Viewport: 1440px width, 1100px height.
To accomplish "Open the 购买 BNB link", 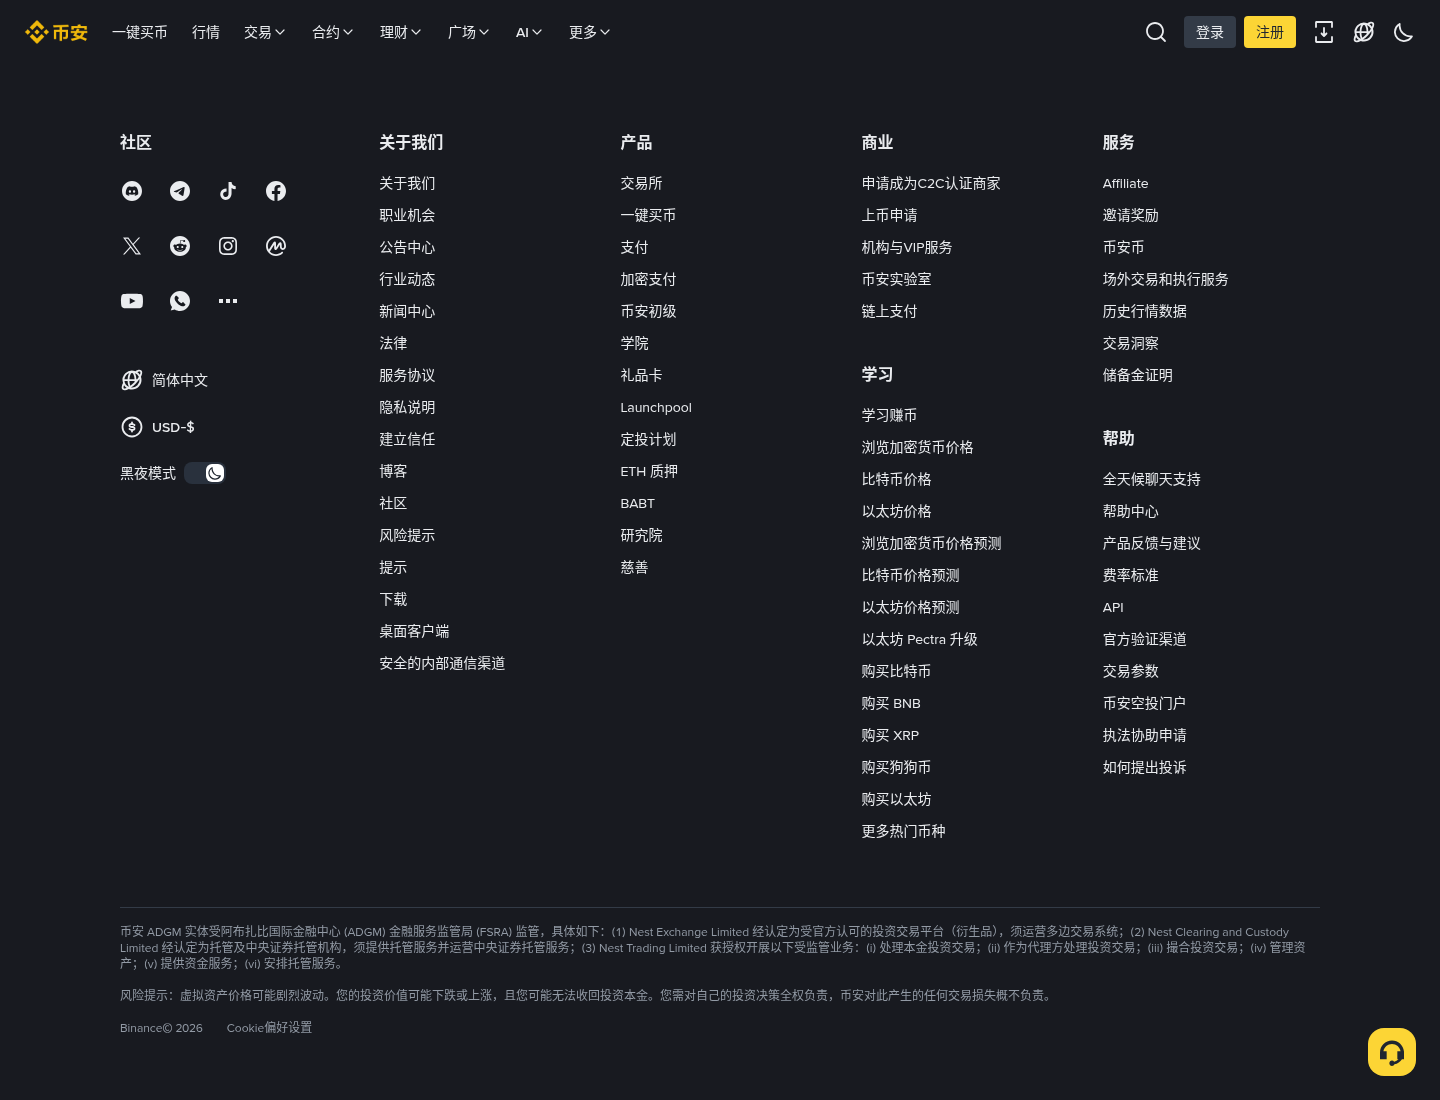I will (x=892, y=703).
